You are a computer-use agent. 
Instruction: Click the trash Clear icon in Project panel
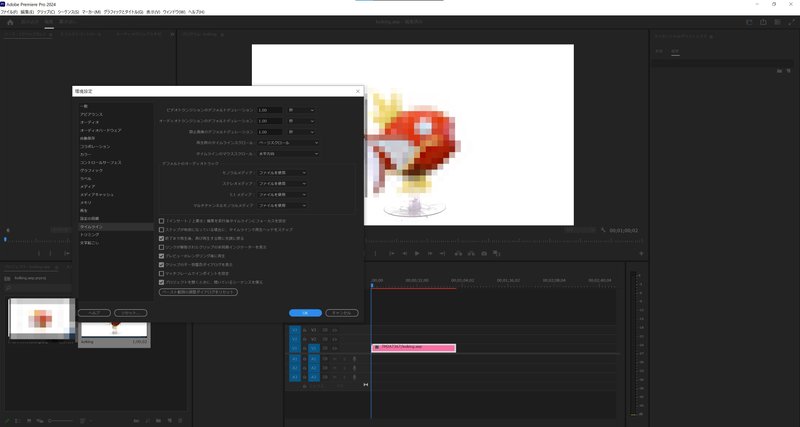179,421
